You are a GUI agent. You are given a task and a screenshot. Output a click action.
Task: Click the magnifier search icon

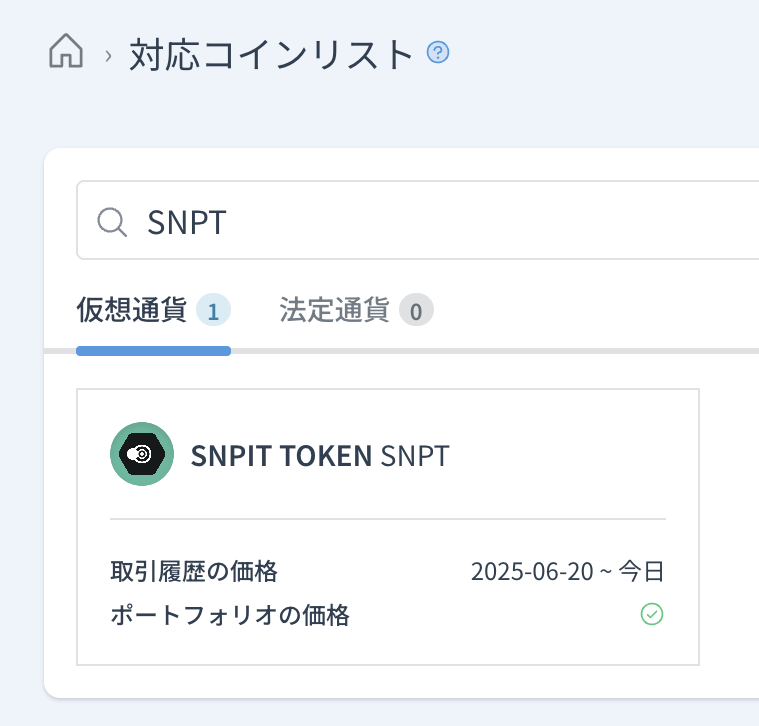pos(112,222)
